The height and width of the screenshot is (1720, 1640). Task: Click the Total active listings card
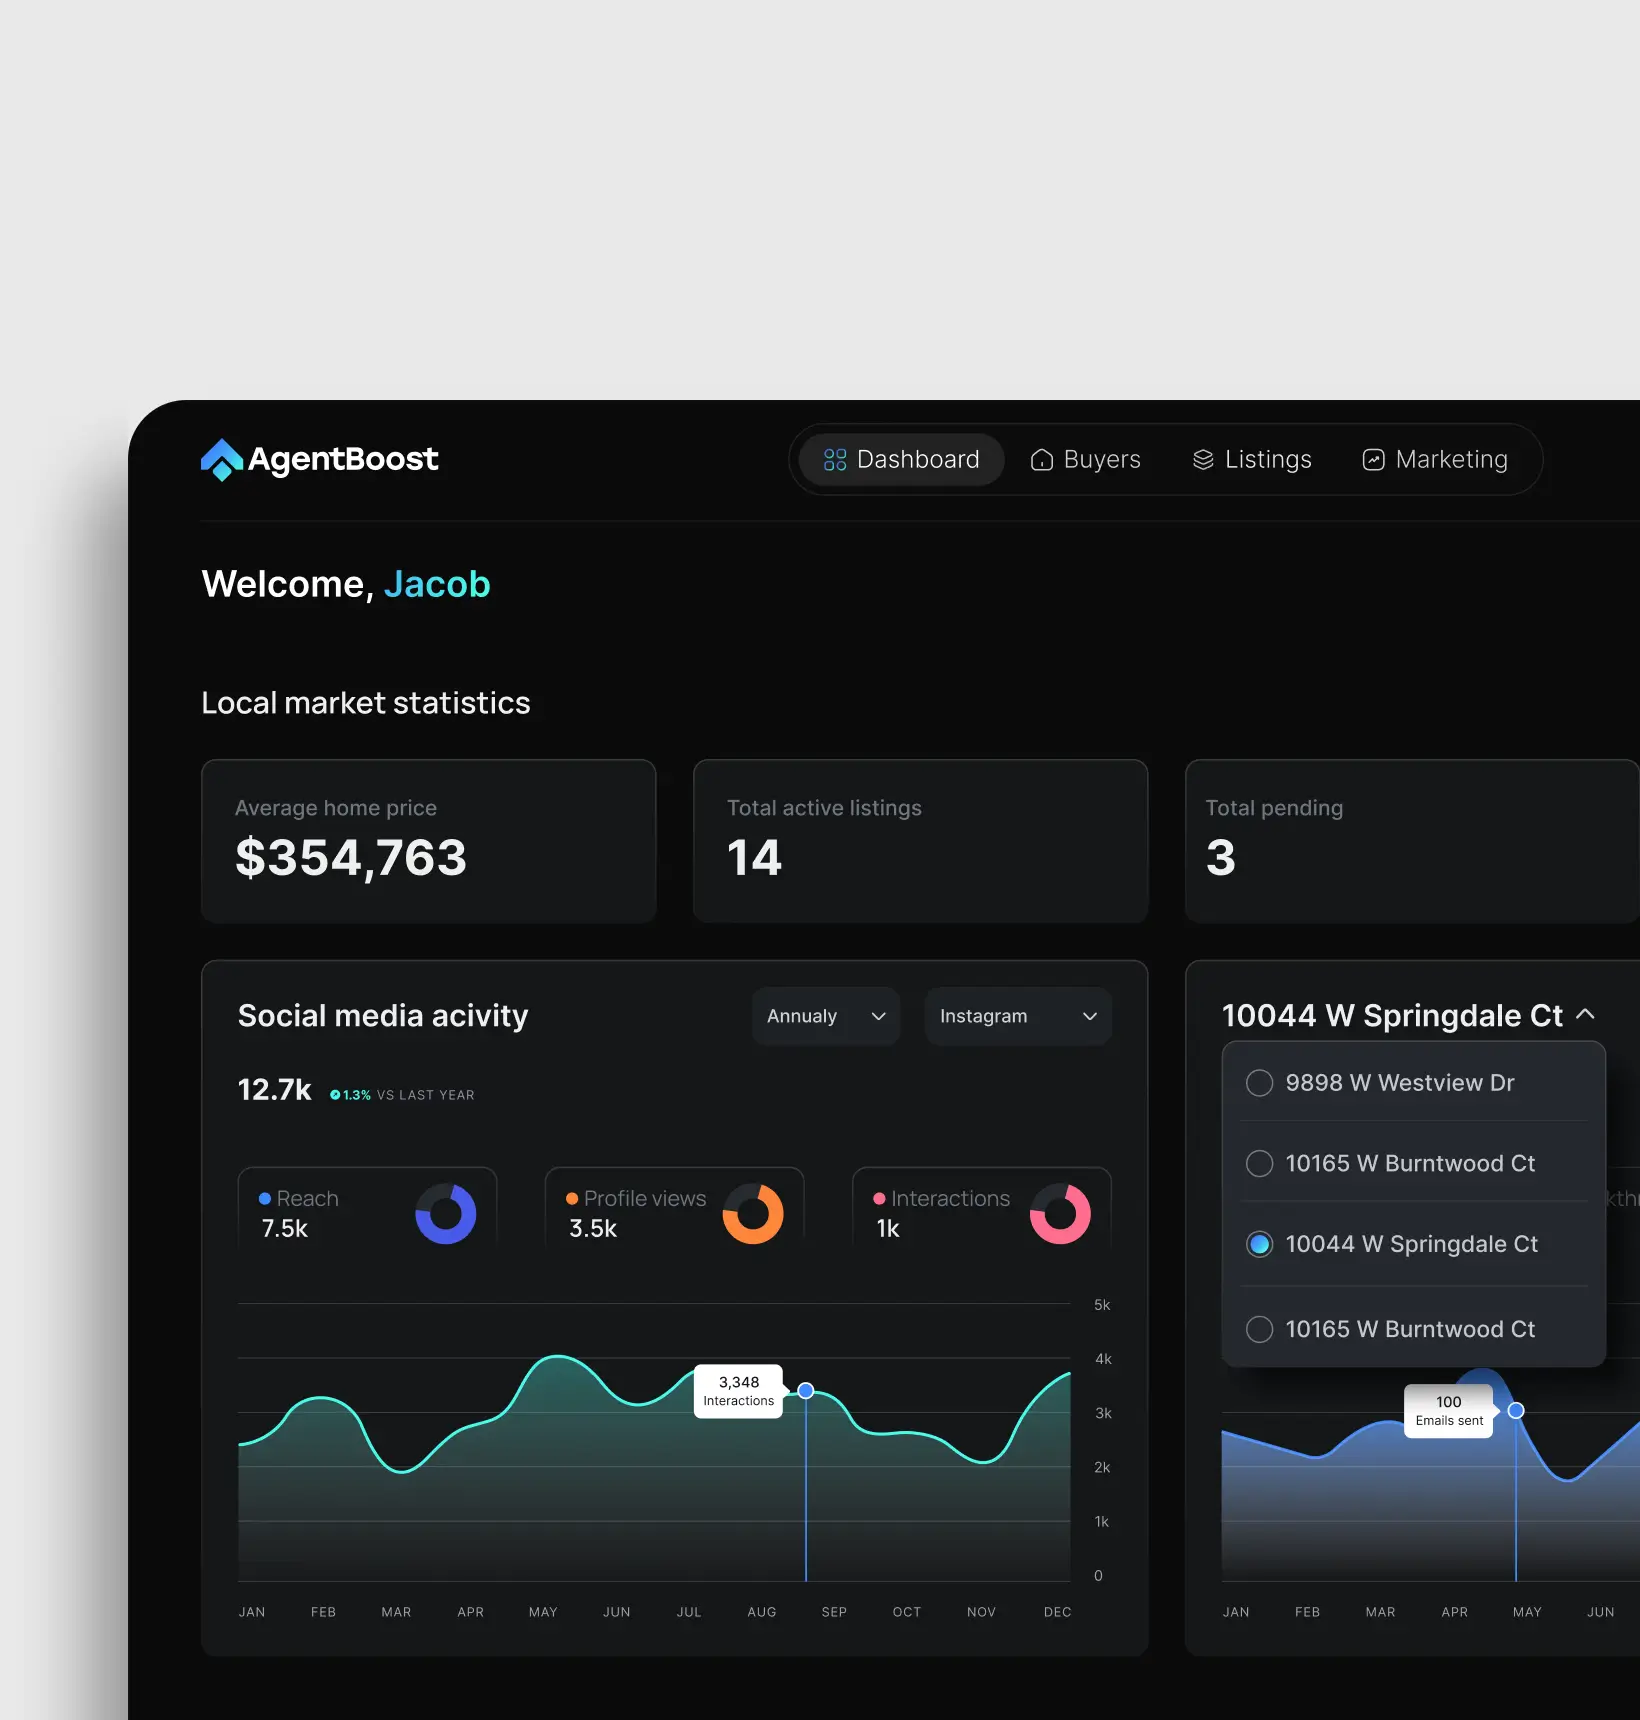tap(921, 841)
